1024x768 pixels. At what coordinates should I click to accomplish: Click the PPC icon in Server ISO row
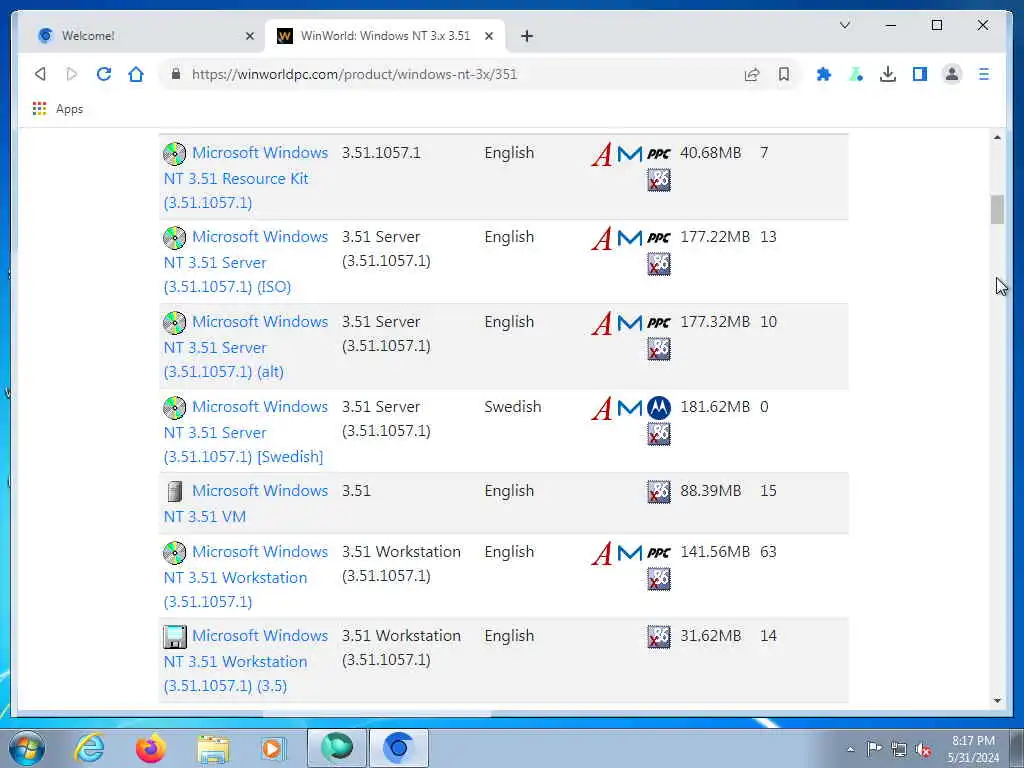659,238
